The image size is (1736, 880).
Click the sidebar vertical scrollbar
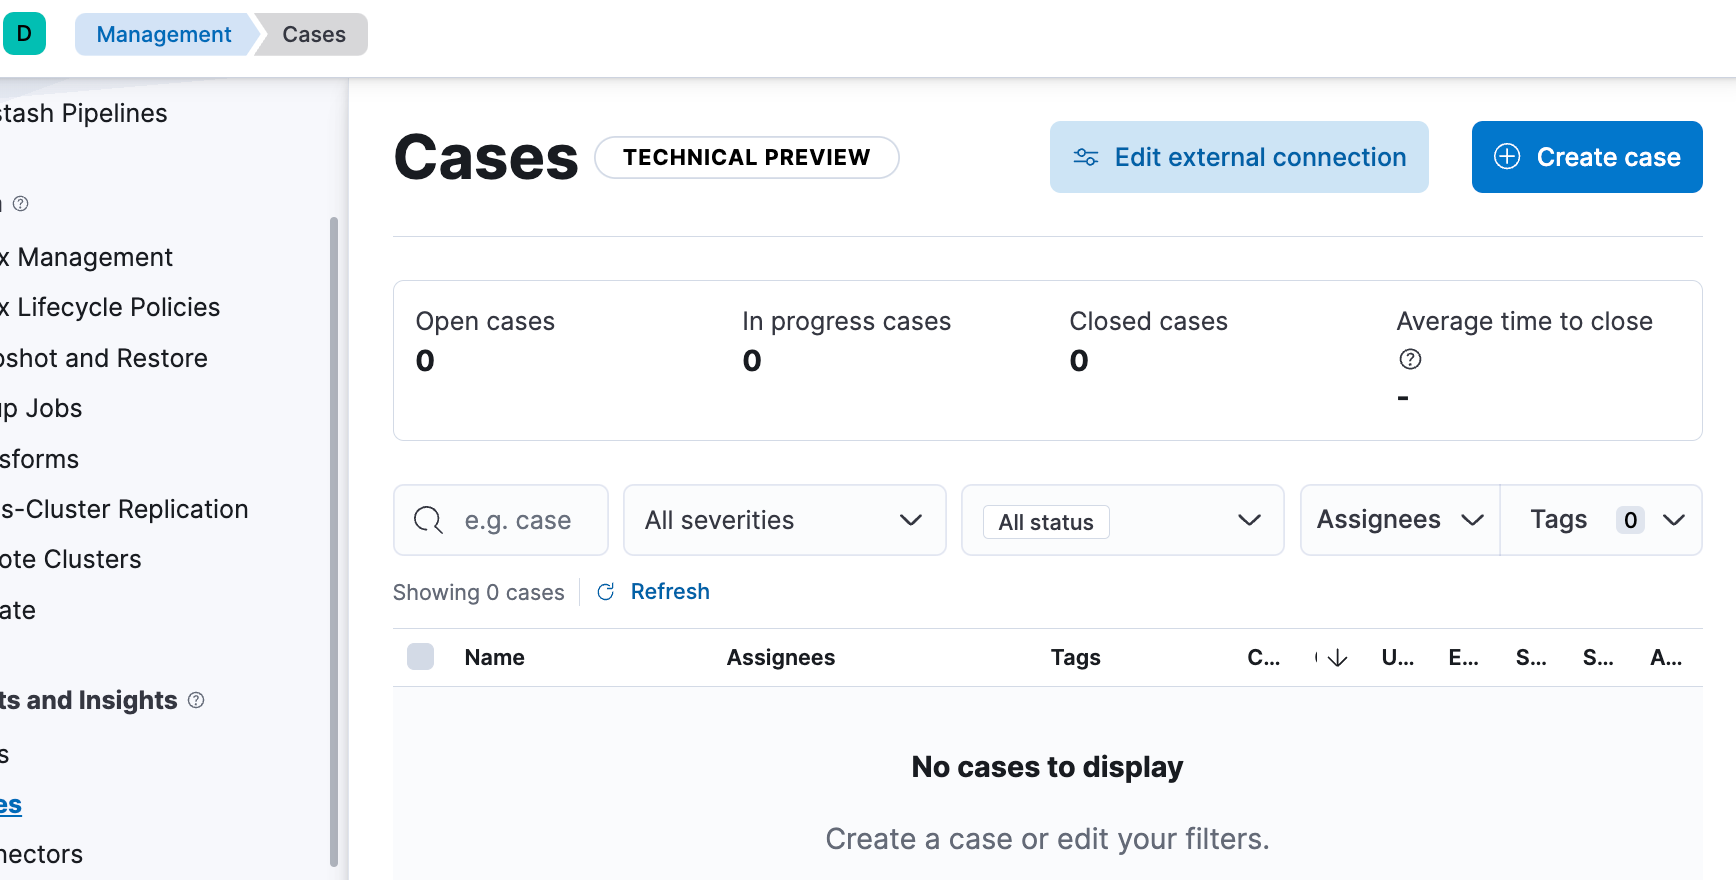[334, 540]
